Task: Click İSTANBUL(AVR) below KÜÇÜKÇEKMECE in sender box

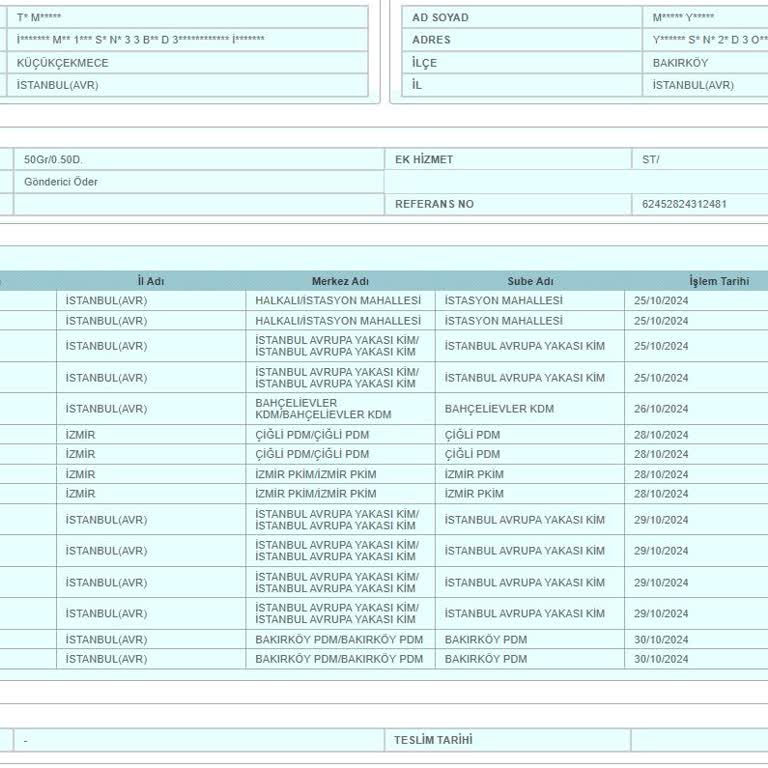Action: [x=57, y=85]
